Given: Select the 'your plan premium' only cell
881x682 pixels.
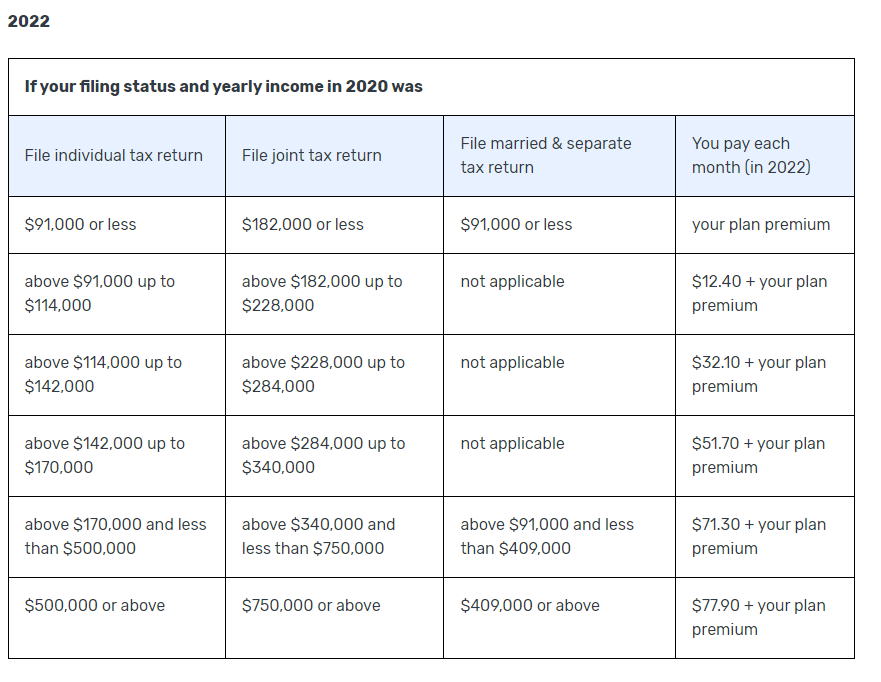Looking at the screenshot, I should coord(761,224).
